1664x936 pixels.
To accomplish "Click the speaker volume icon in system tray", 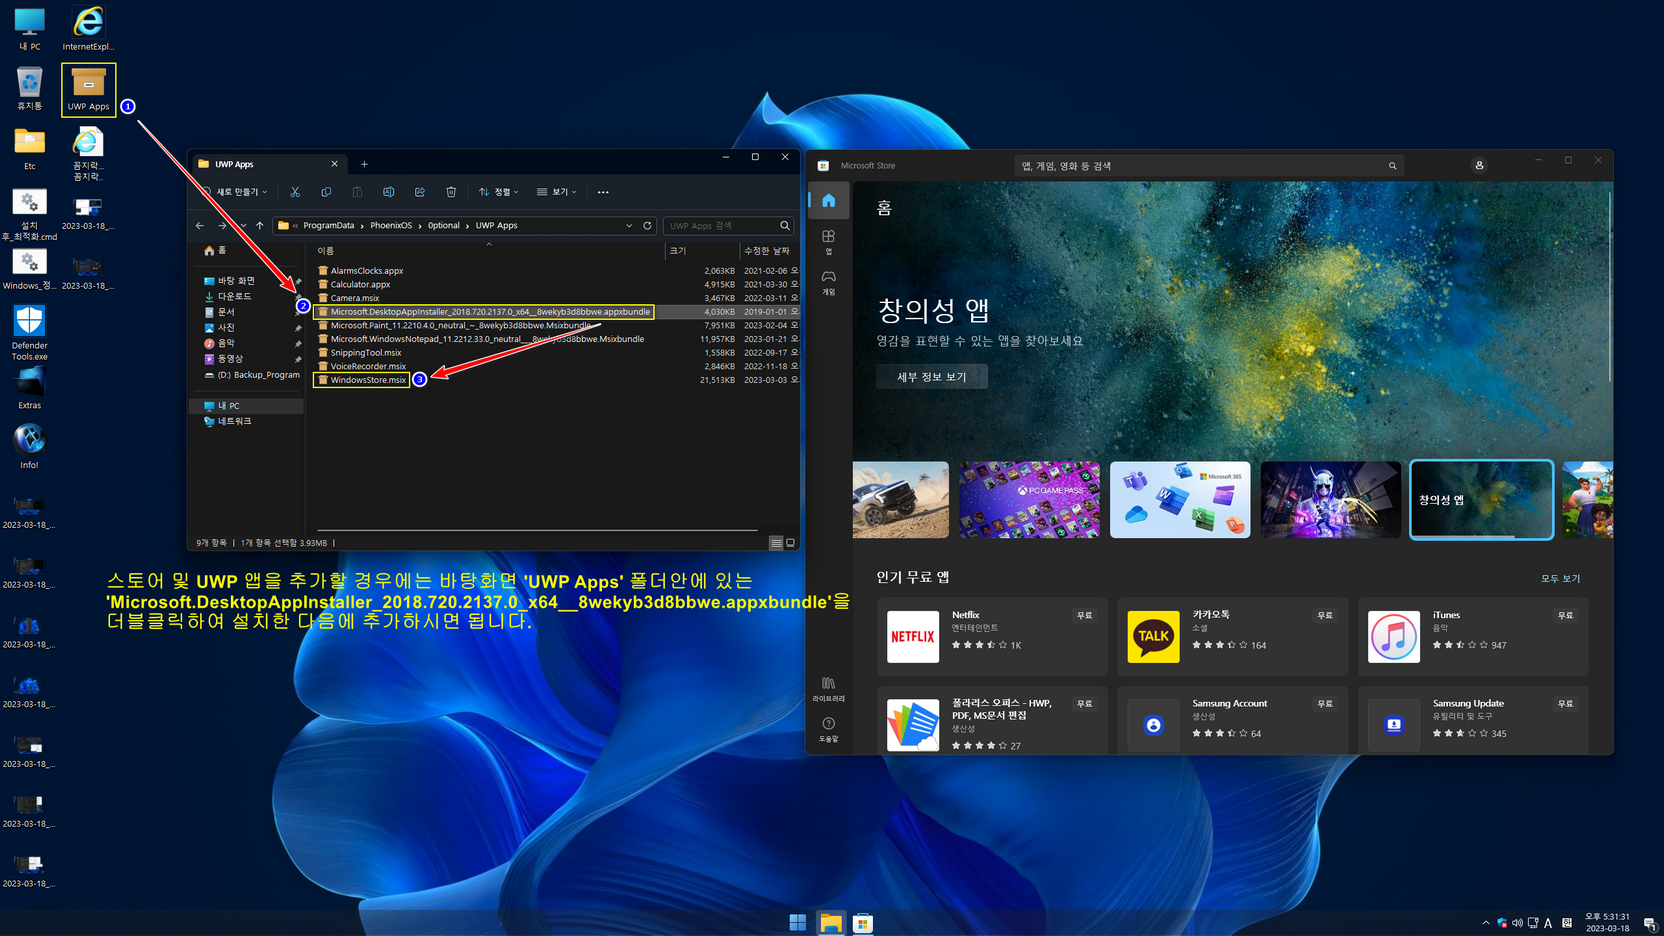I will 1517,923.
